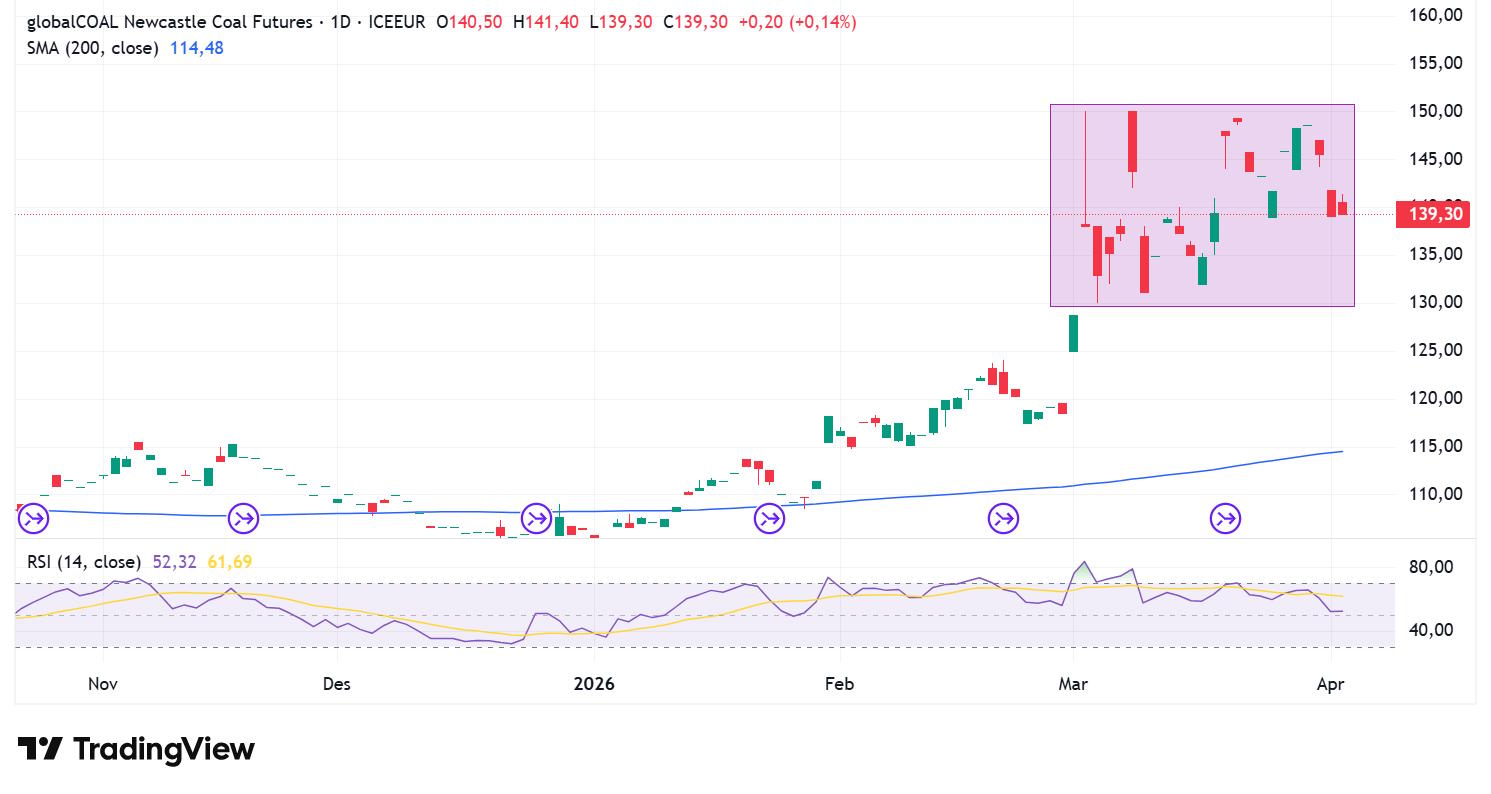The image size is (1491, 794).
Task: Open the event marker just before the Mar label
Action: pyautogui.click(x=1003, y=518)
